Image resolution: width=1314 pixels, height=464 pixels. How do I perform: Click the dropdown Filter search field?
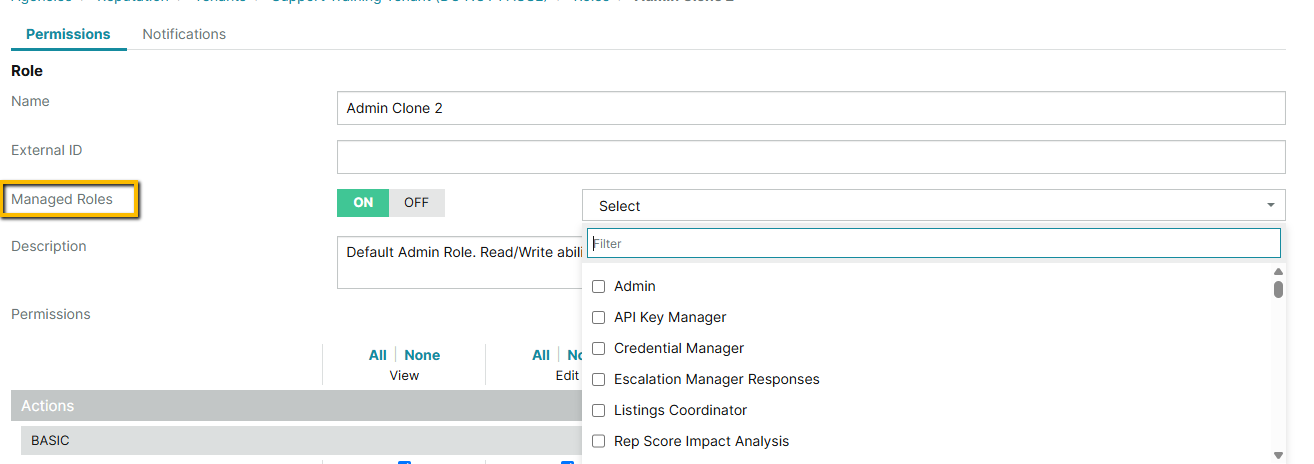coord(933,243)
